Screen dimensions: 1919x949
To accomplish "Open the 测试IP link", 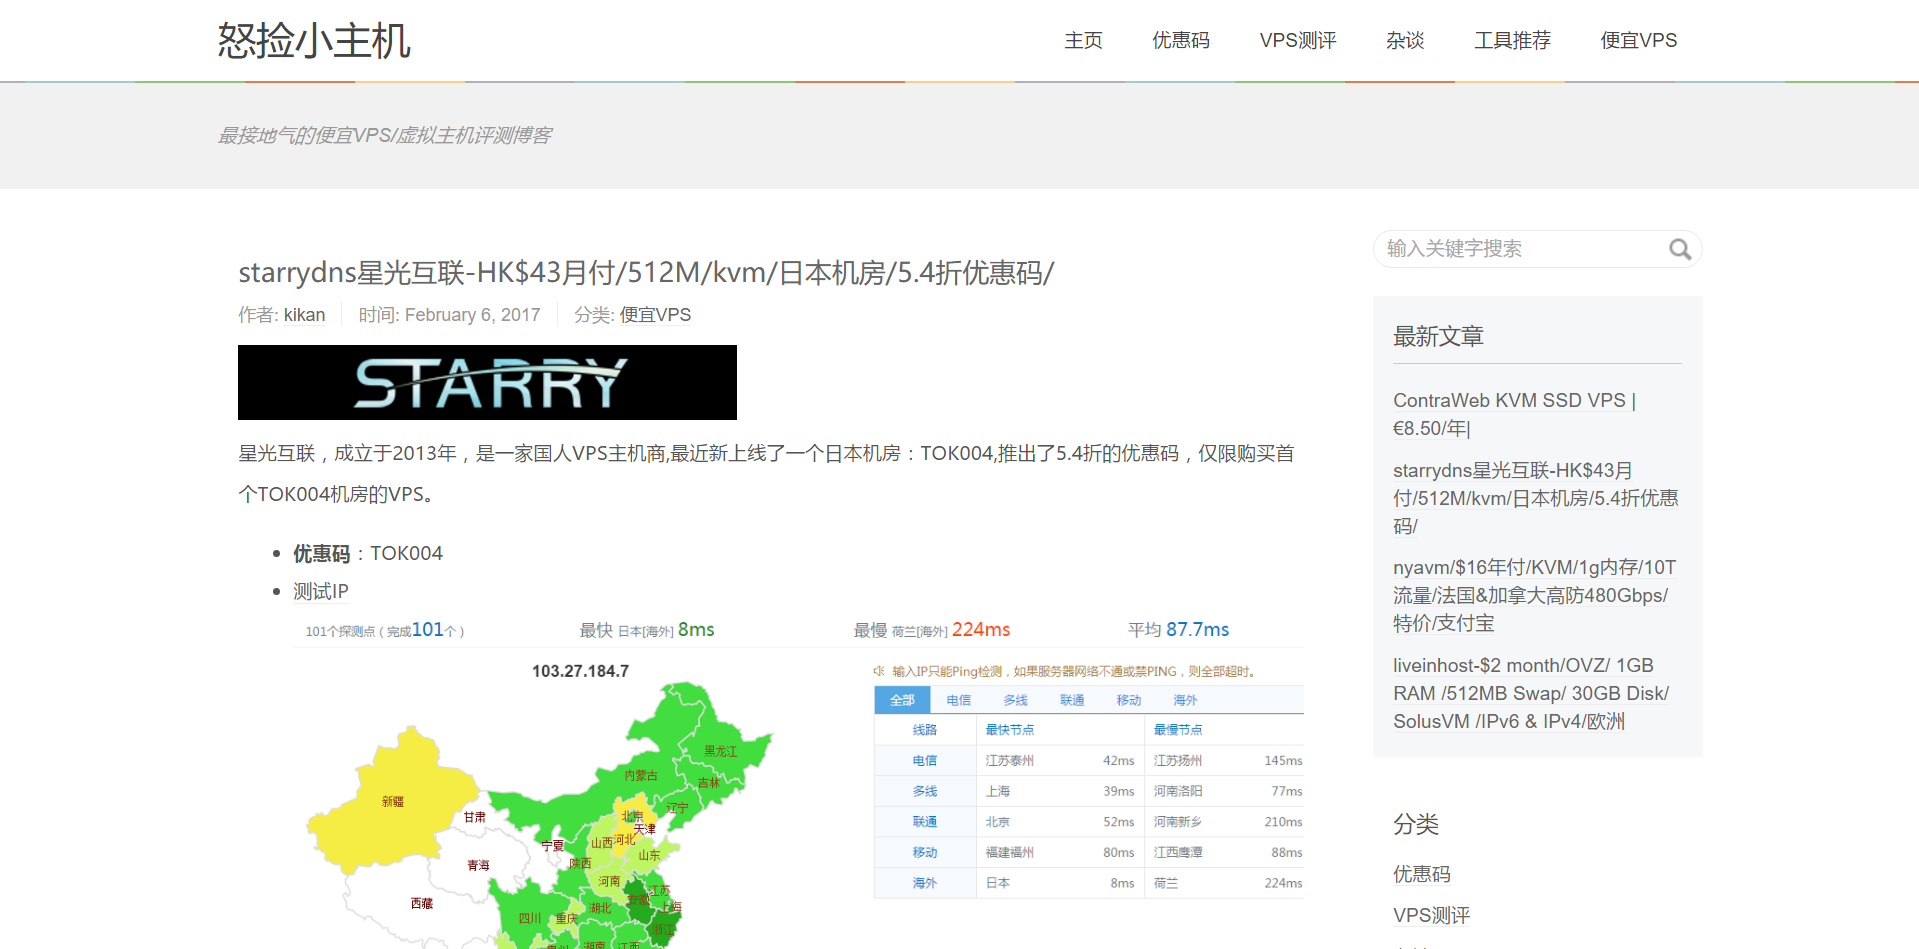I will (321, 591).
